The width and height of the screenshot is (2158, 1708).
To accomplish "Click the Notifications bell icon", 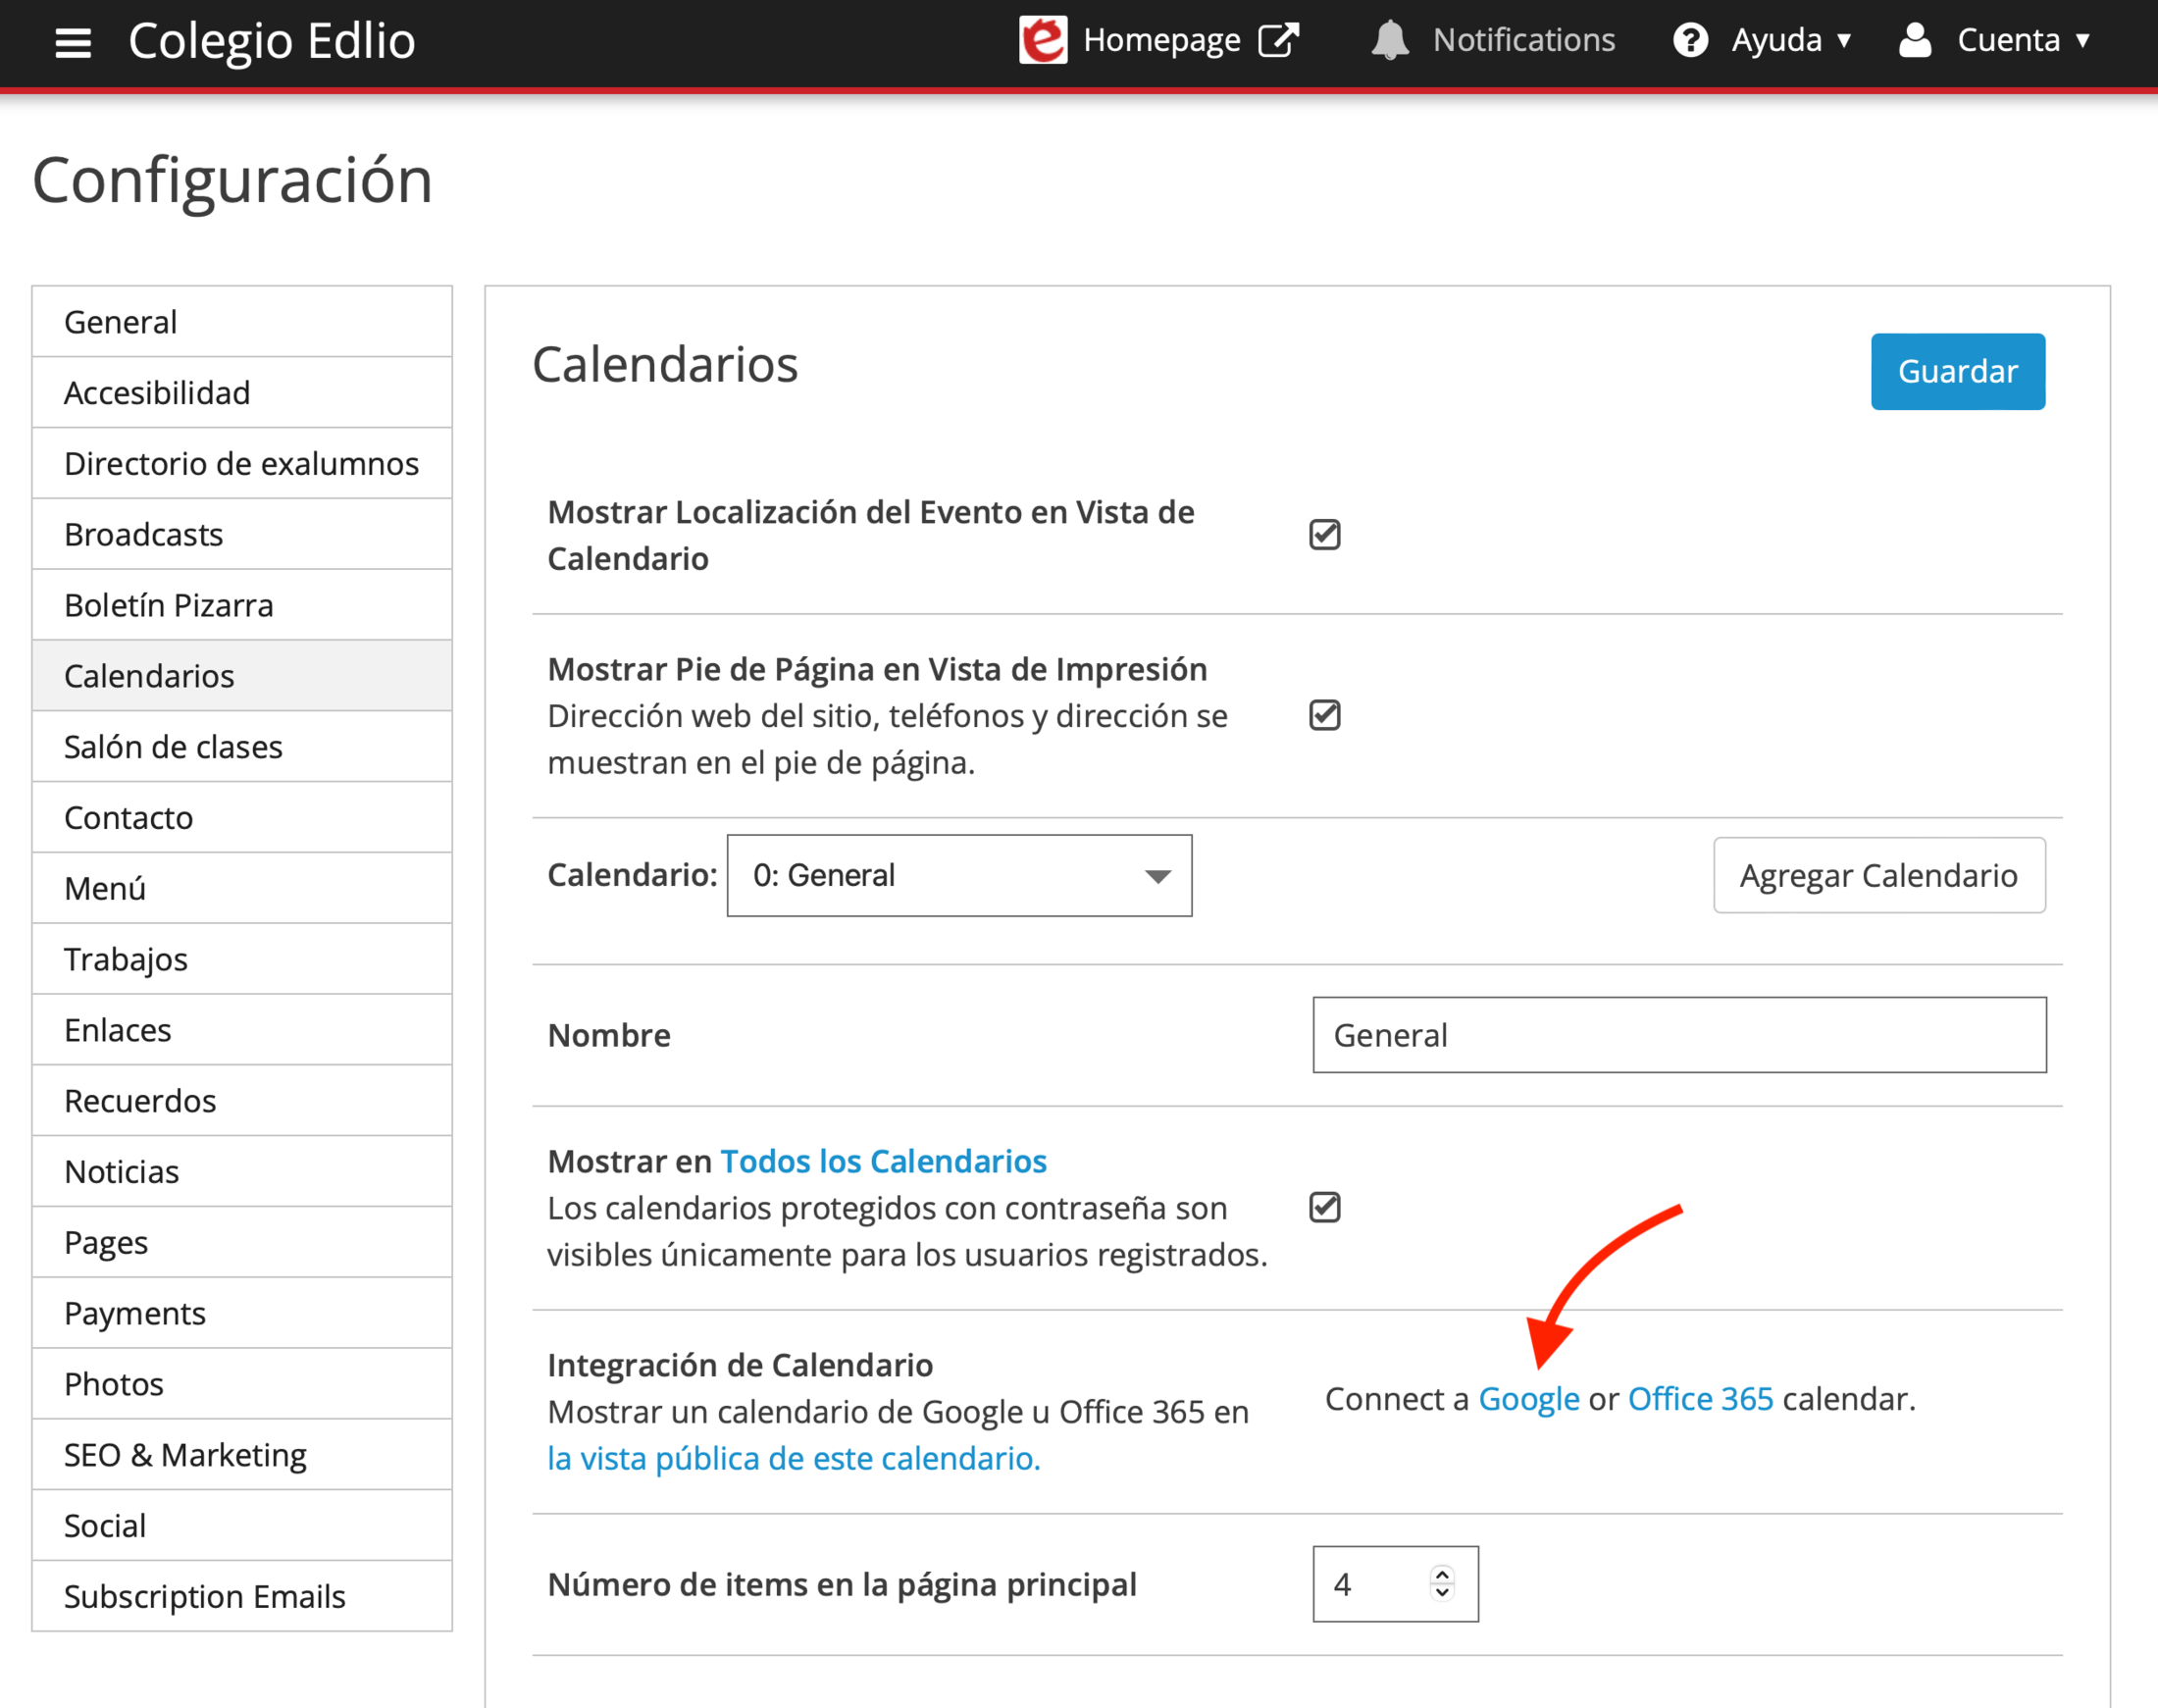I will (x=1389, y=40).
